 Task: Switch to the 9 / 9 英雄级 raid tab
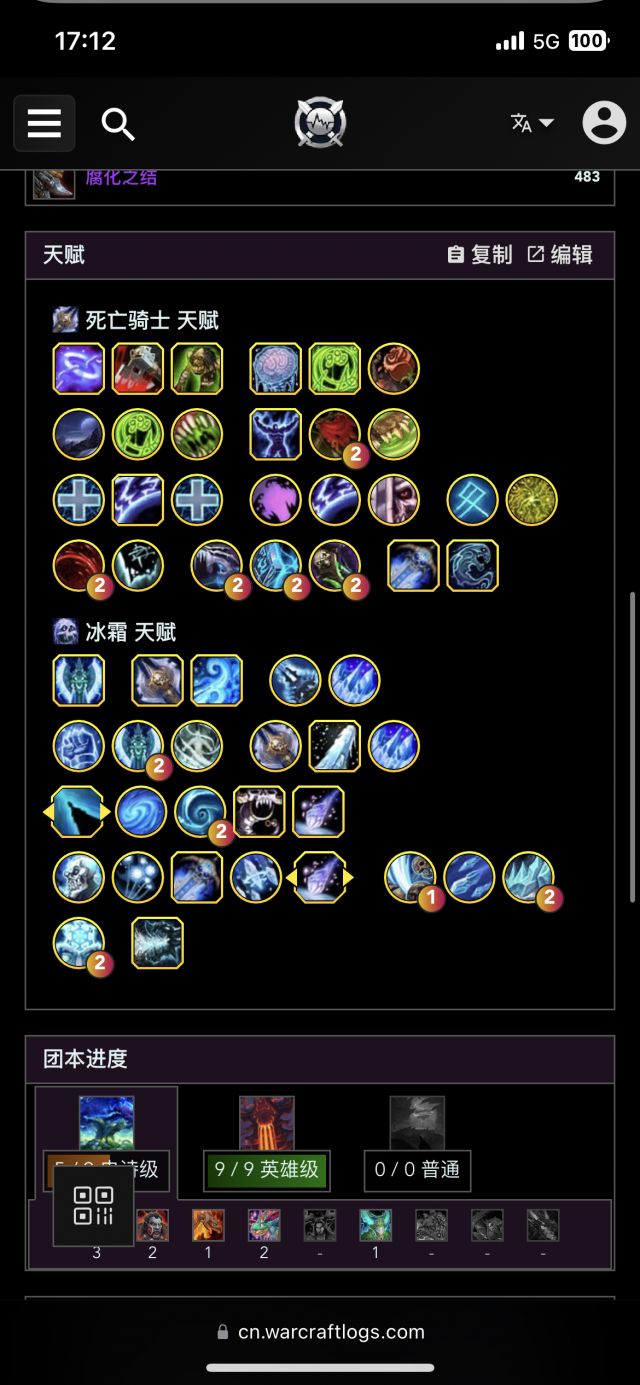(x=267, y=1168)
